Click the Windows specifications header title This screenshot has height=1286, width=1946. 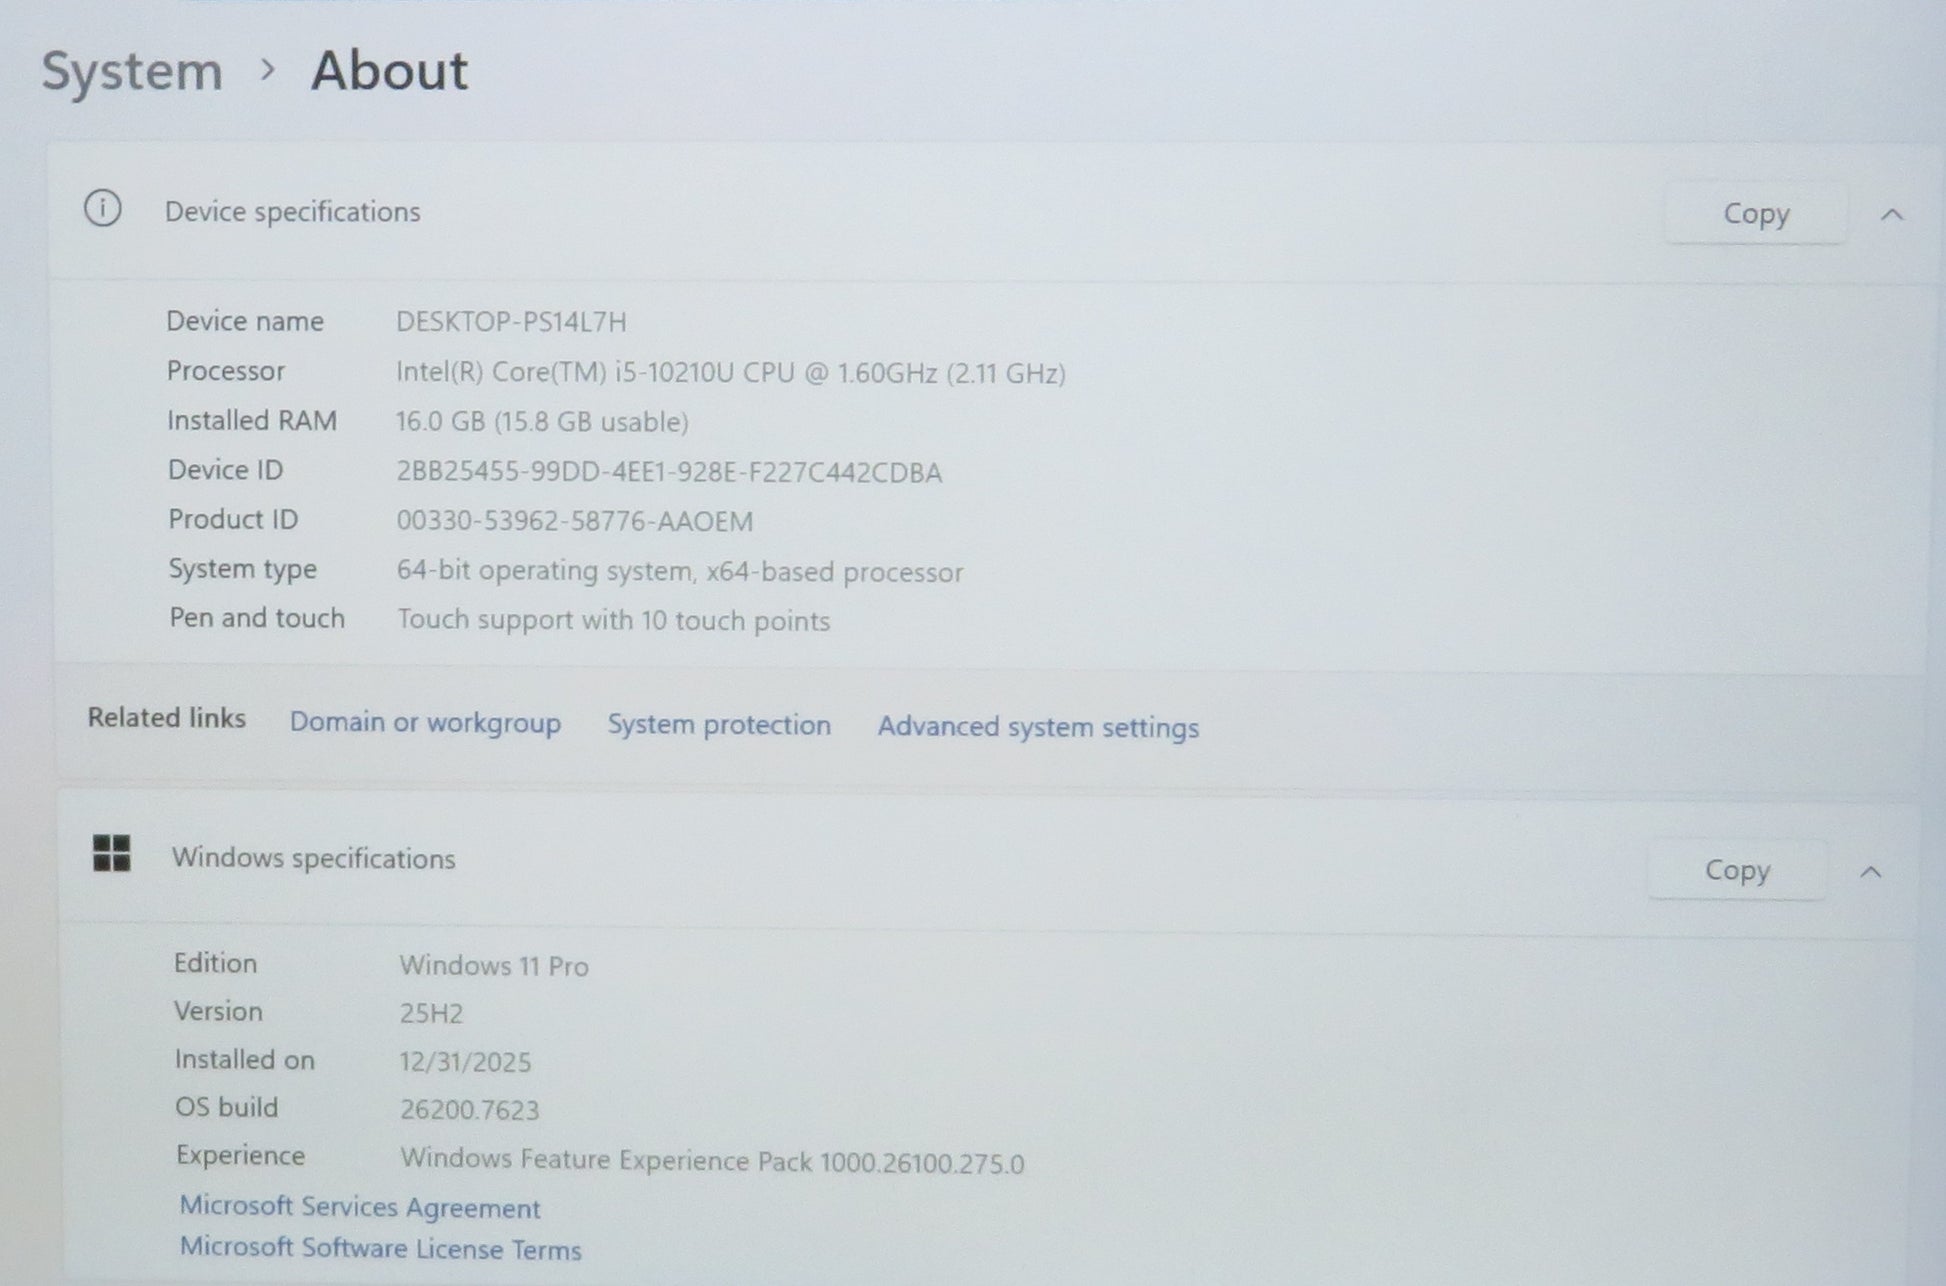click(x=313, y=858)
